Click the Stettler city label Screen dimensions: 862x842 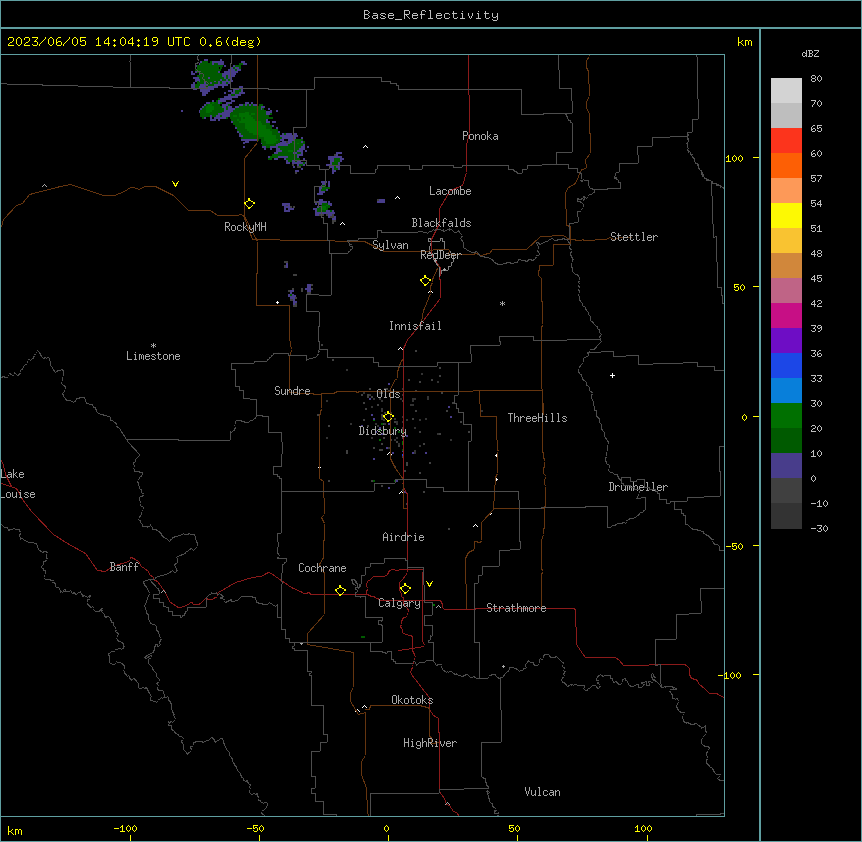(x=634, y=237)
